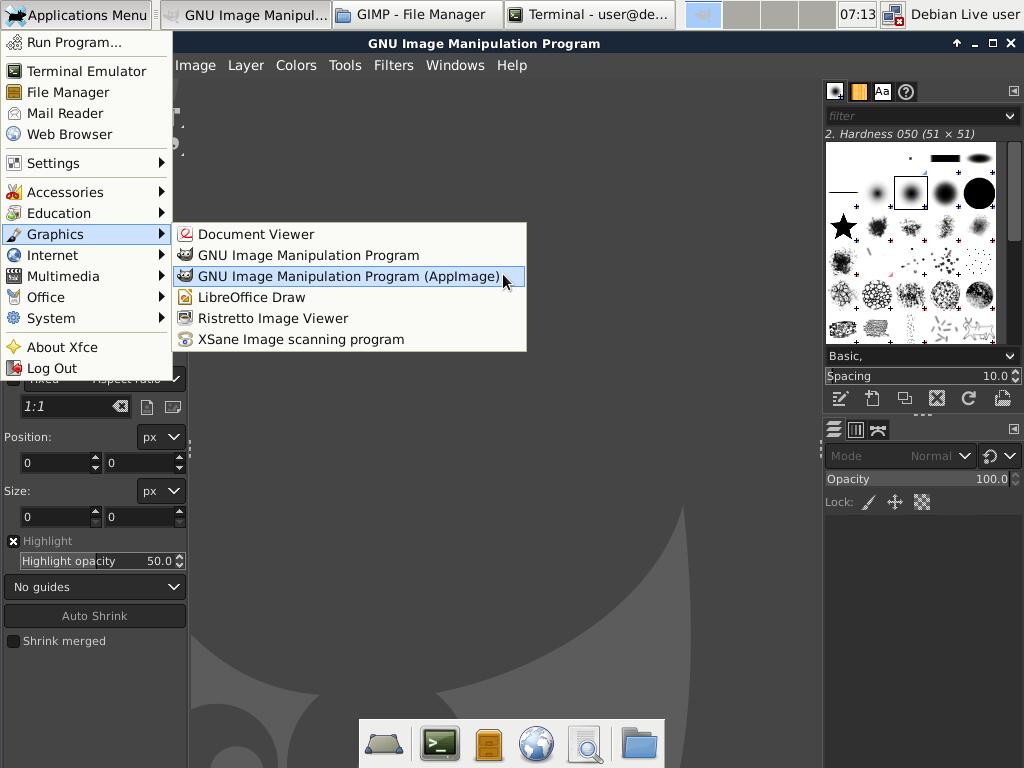Image resolution: width=1024 pixels, height=768 pixels.
Task: Open the Brushes tab icon
Action: [835, 91]
